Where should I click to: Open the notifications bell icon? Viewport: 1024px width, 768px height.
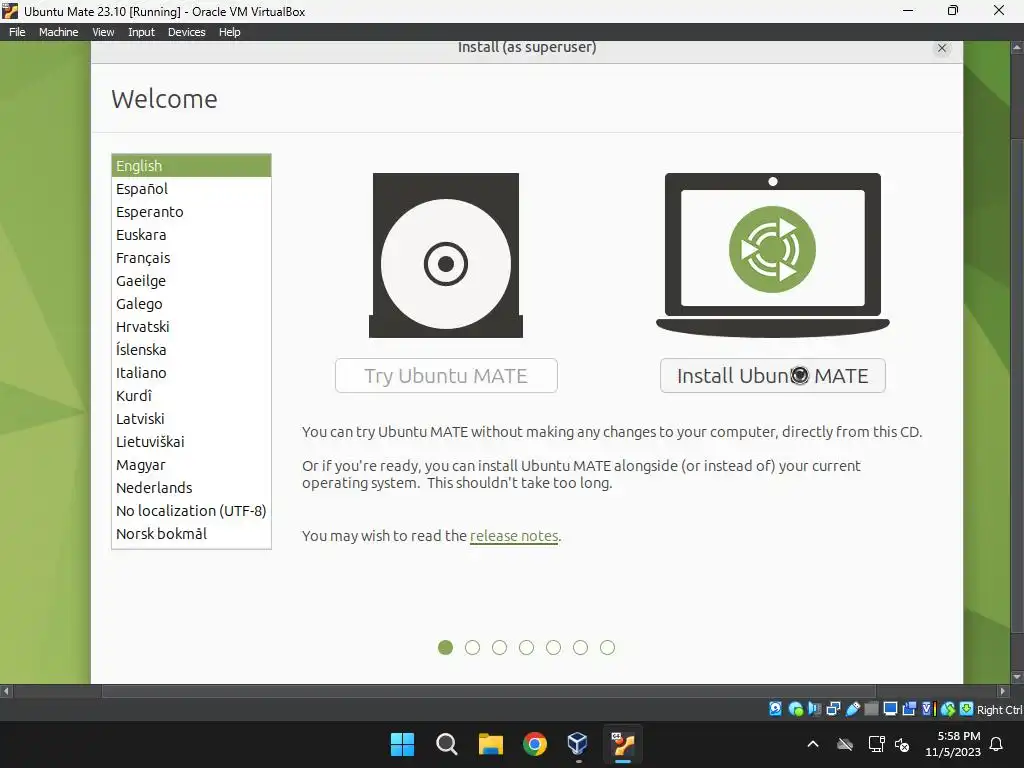[x=997, y=744]
